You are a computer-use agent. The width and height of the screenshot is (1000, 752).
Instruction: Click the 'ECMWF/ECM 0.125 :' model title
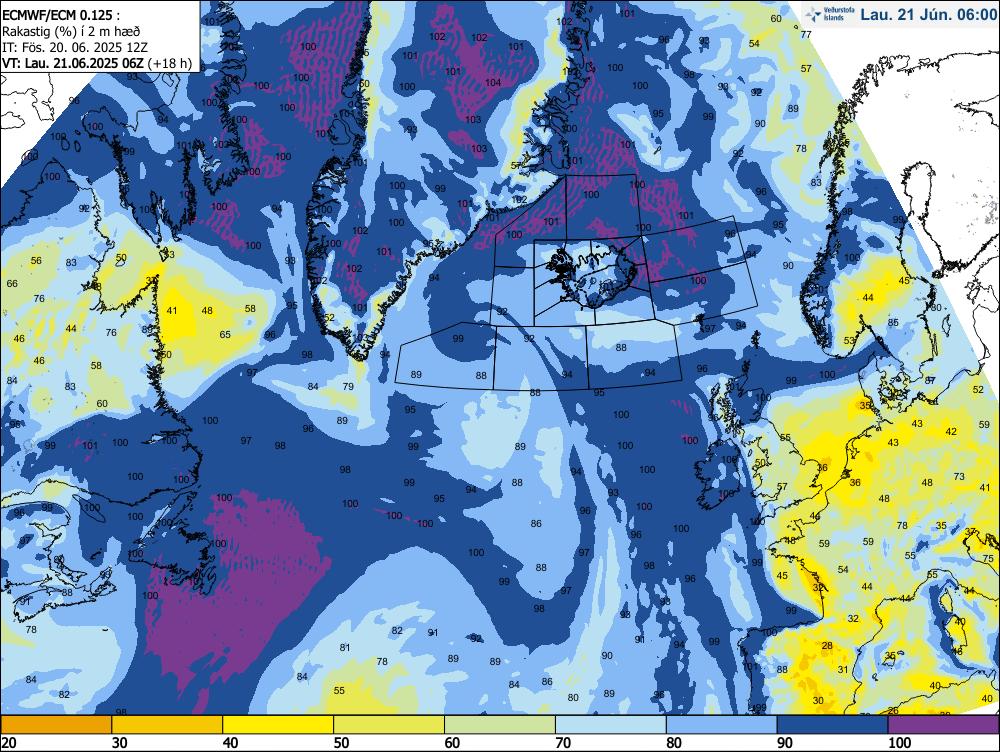click(60, 15)
